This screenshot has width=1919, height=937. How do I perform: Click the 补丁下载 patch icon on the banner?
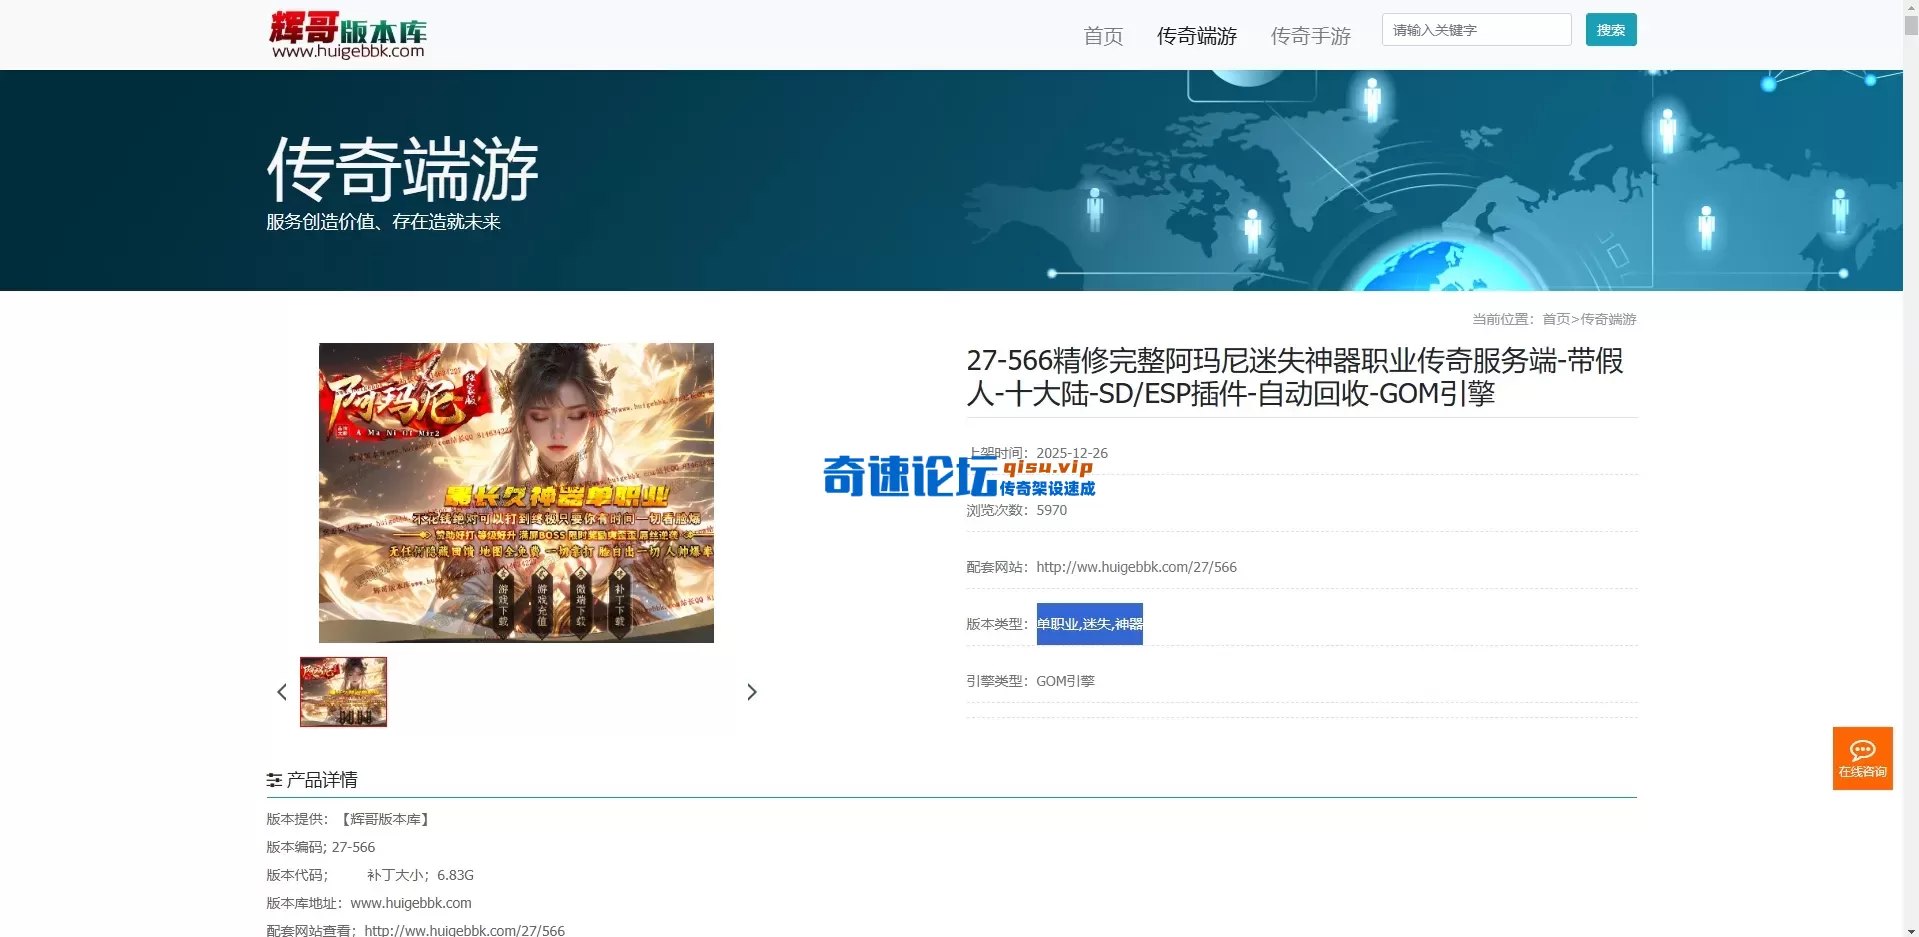(x=620, y=604)
